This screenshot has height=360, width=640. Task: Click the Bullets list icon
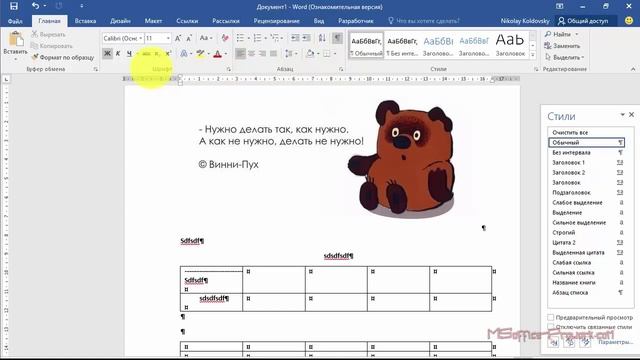coord(240,38)
